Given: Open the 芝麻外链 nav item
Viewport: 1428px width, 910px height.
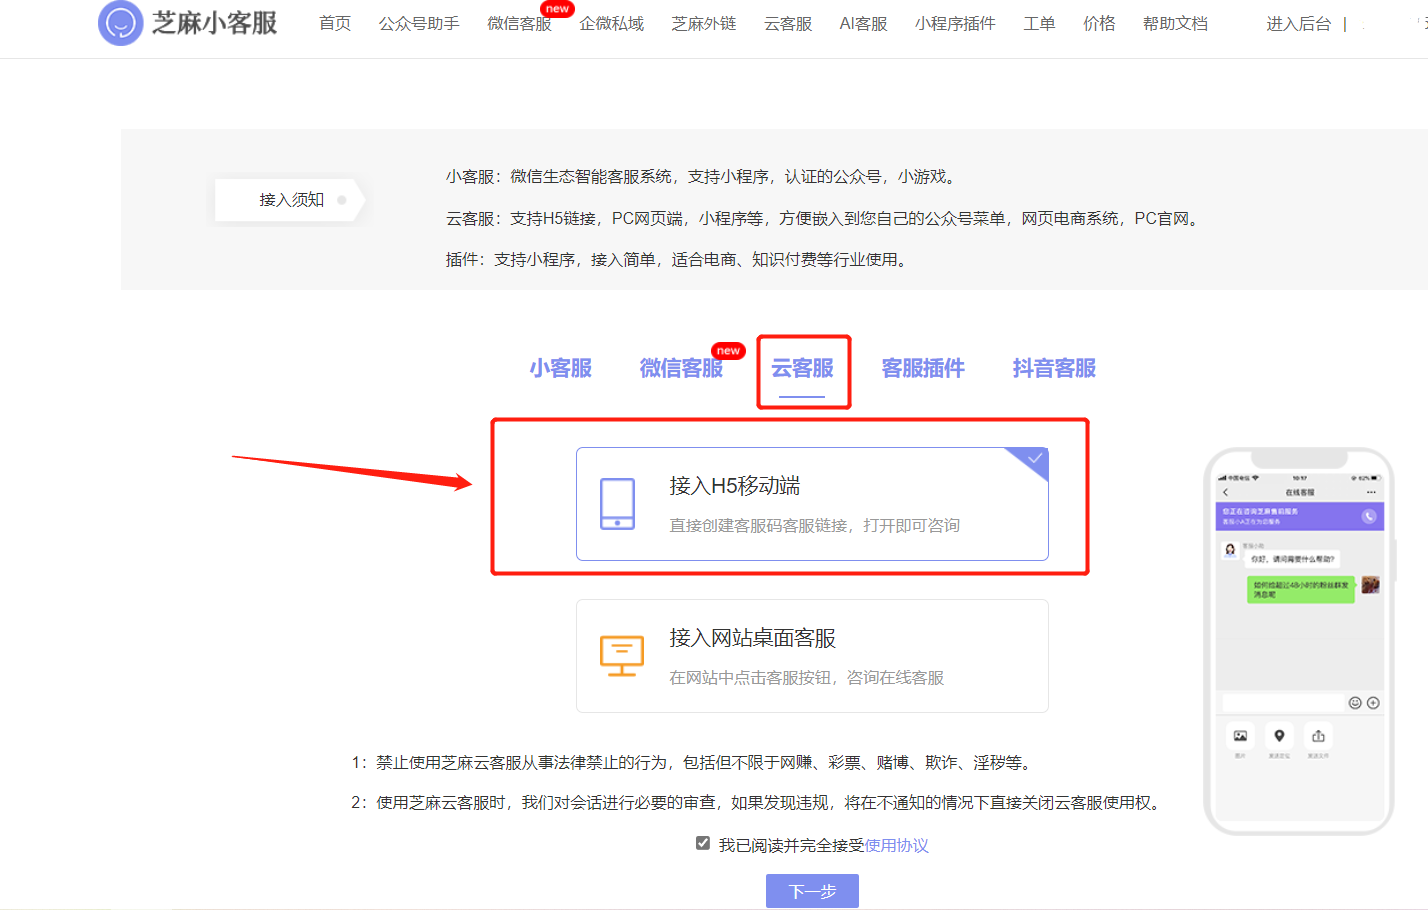Looking at the screenshot, I should tap(704, 23).
